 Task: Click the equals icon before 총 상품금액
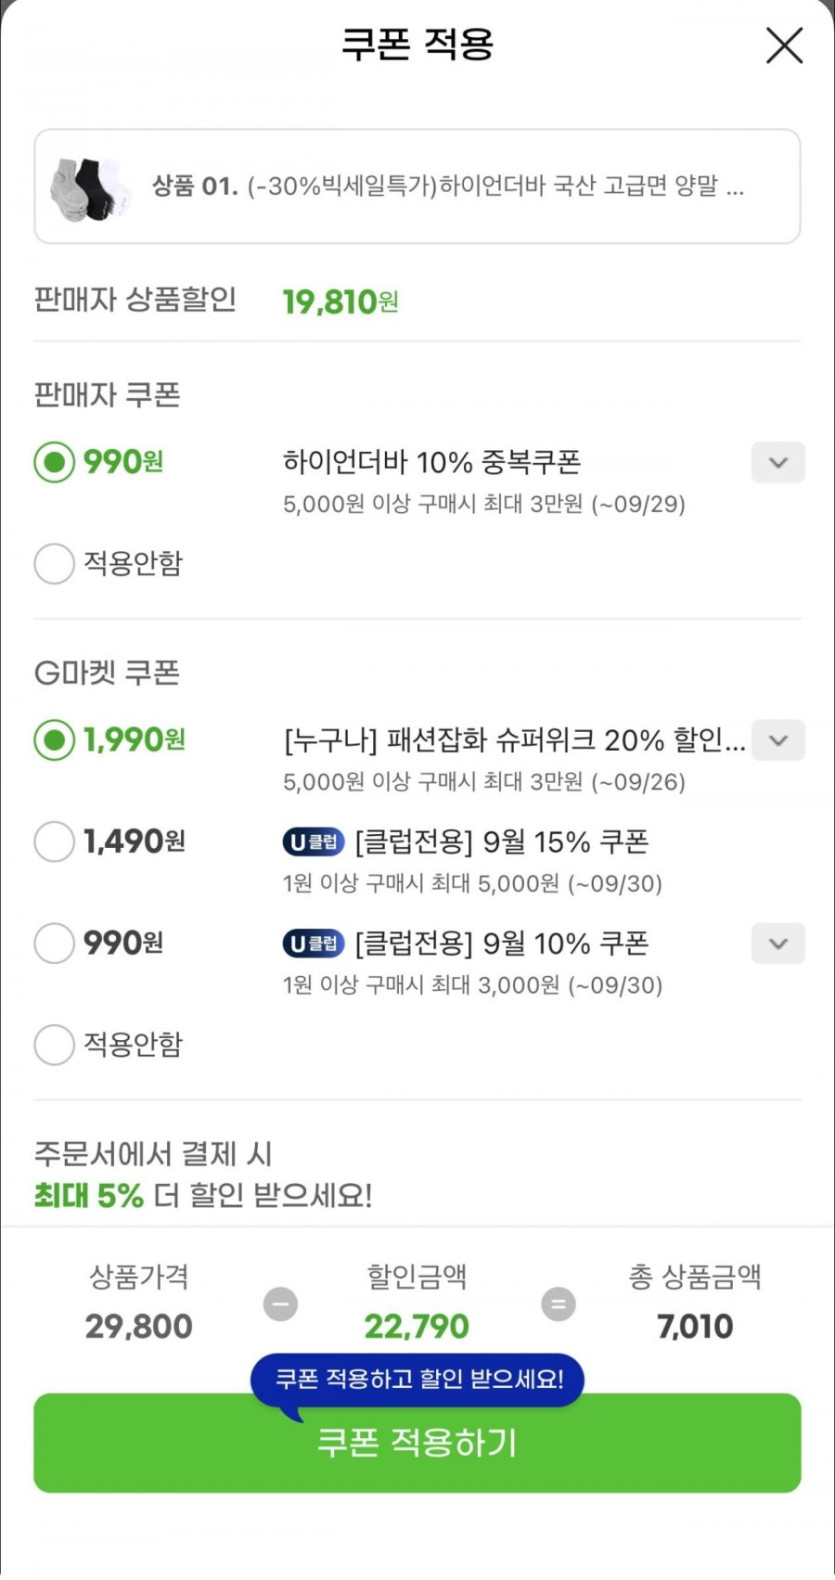click(x=558, y=1304)
